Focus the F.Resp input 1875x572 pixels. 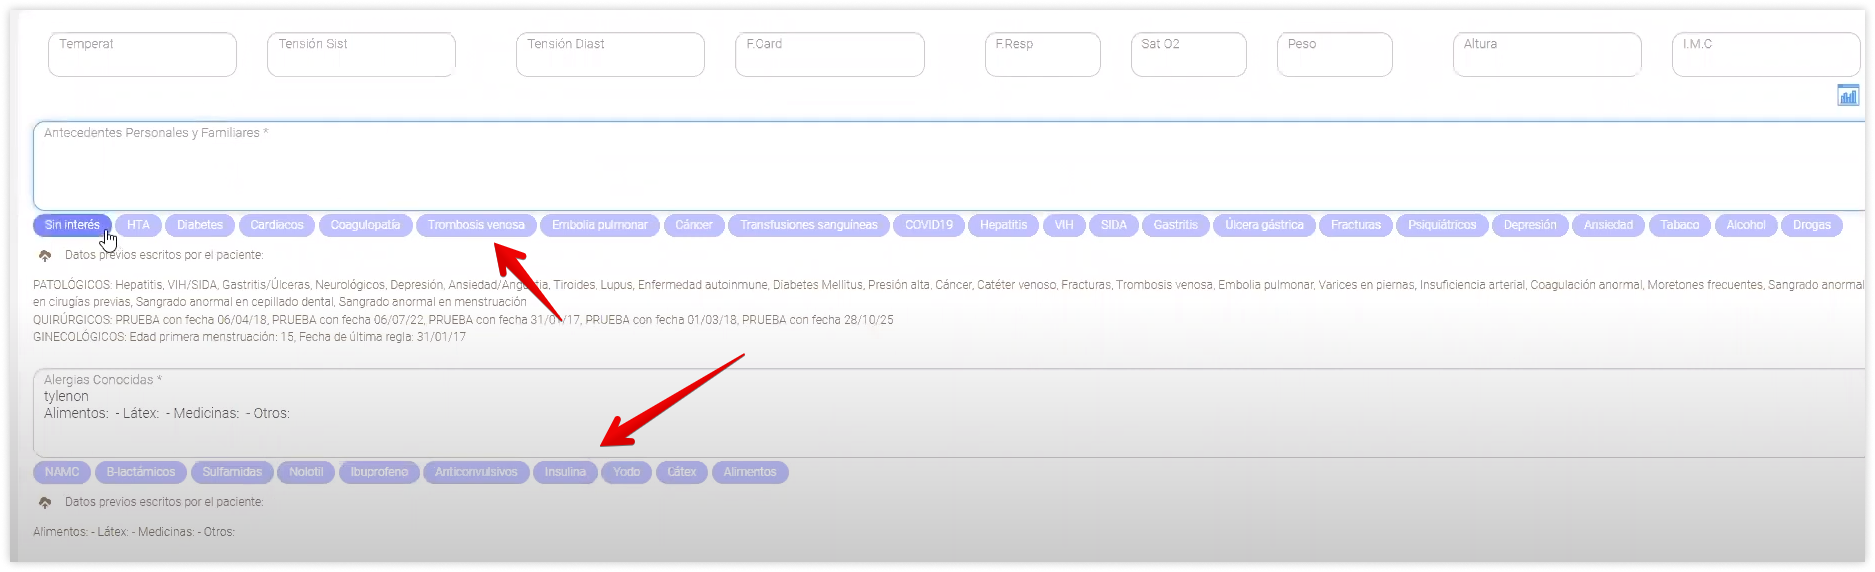pos(1043,54)
